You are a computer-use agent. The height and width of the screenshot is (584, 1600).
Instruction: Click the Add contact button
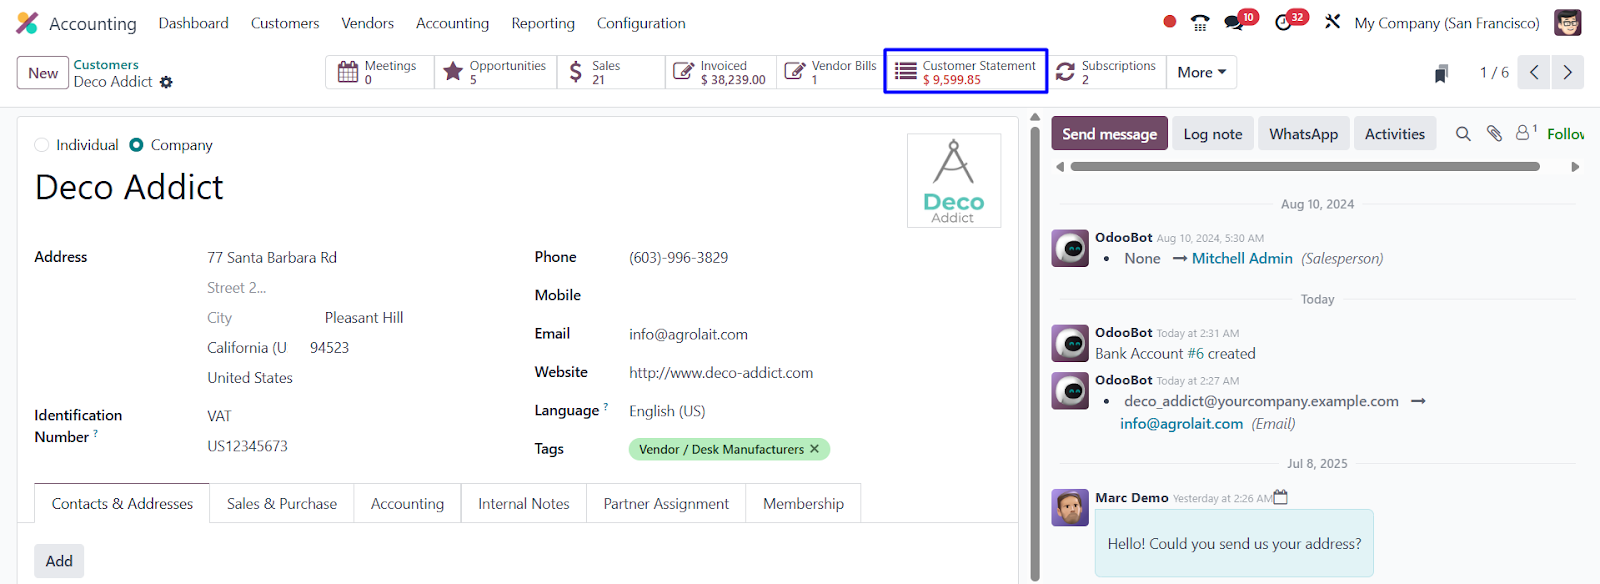tap(59, 561)
